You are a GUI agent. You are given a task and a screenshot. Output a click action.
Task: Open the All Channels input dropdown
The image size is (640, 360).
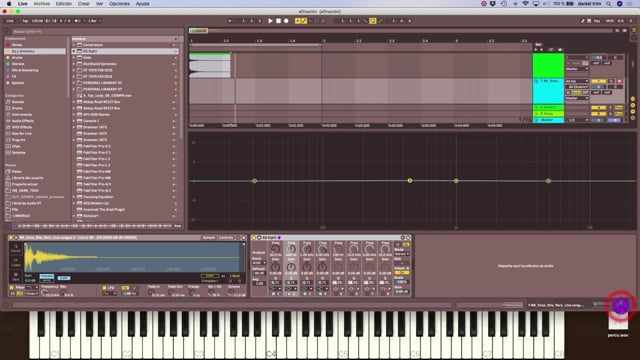[x=577, y=87]
